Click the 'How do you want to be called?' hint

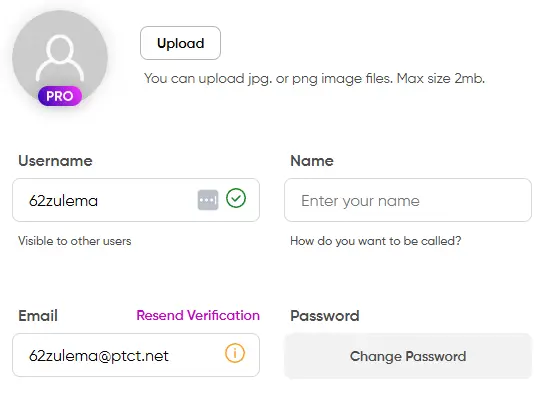376,241
